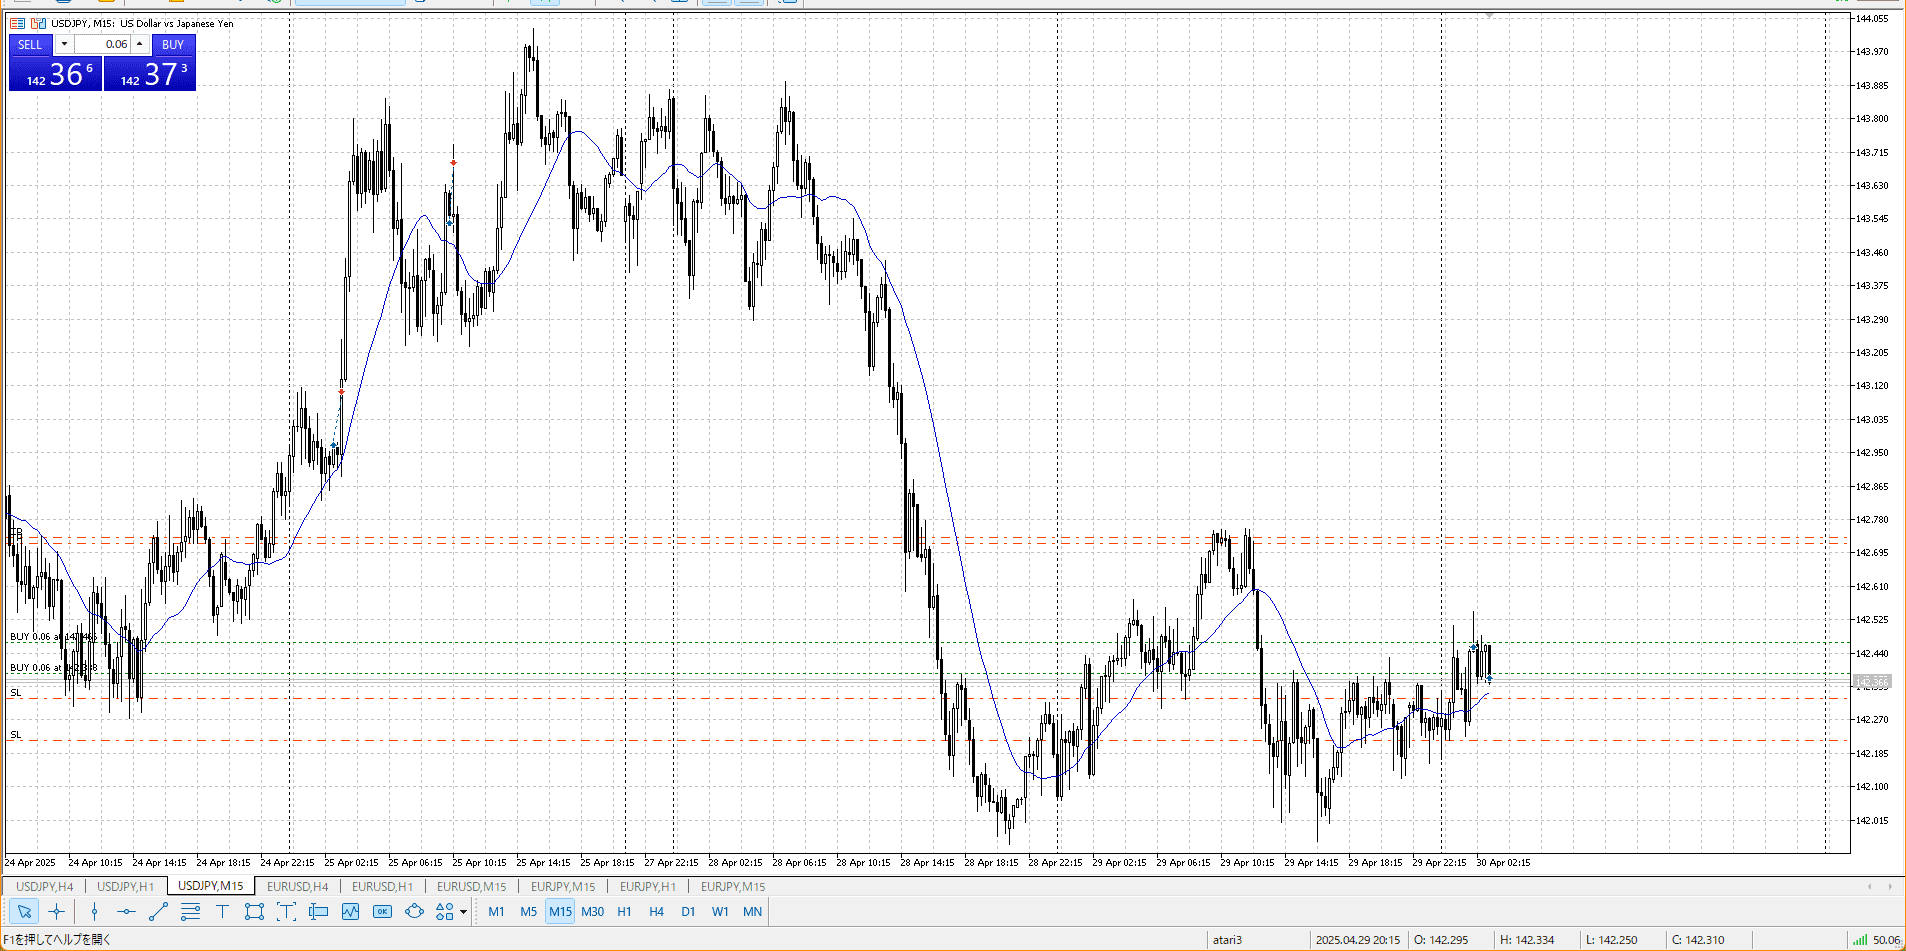Click the lot size input field
The width and height of the screenshot is (1906, 951).
tap(103, 44)
